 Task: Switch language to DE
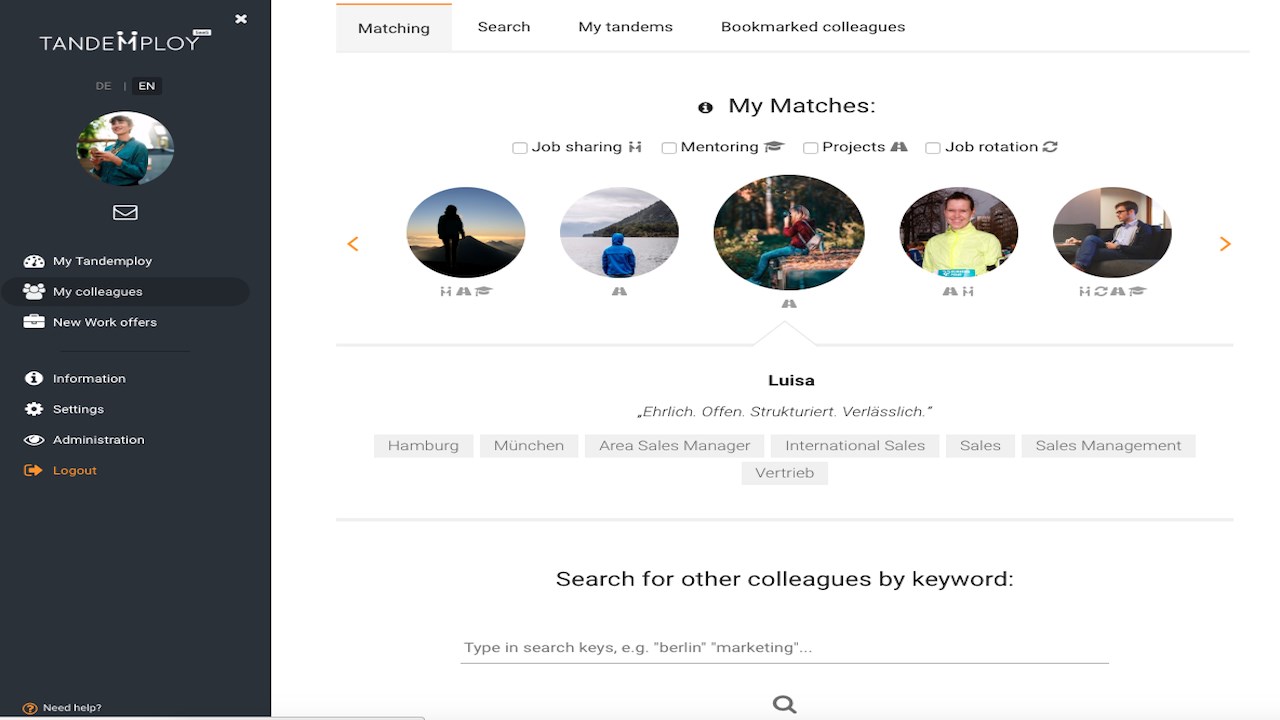point(103,86)
